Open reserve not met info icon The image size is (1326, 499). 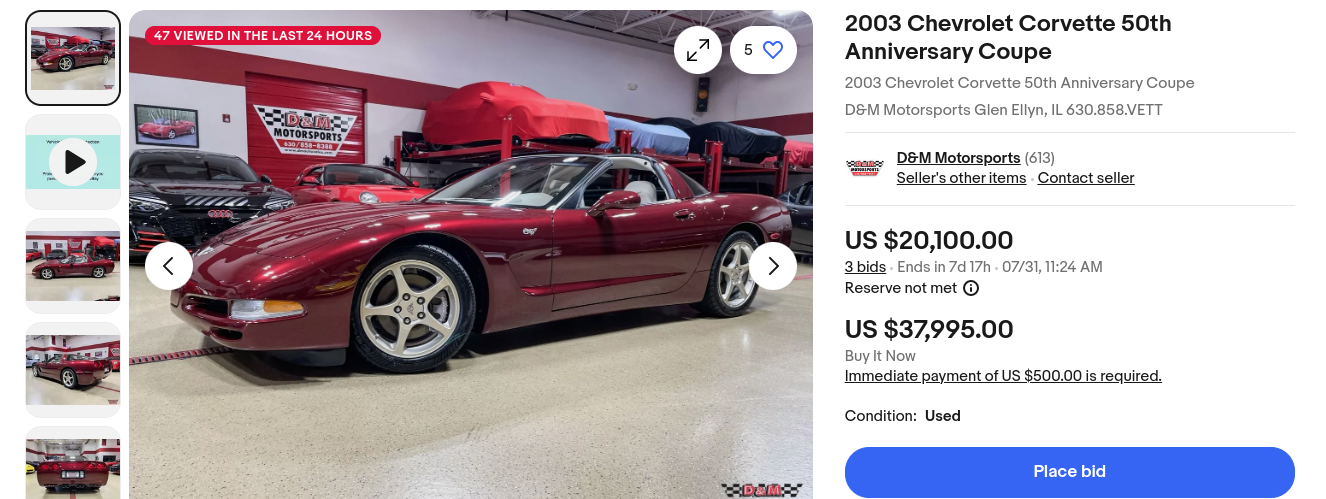(x=971, y=288)
